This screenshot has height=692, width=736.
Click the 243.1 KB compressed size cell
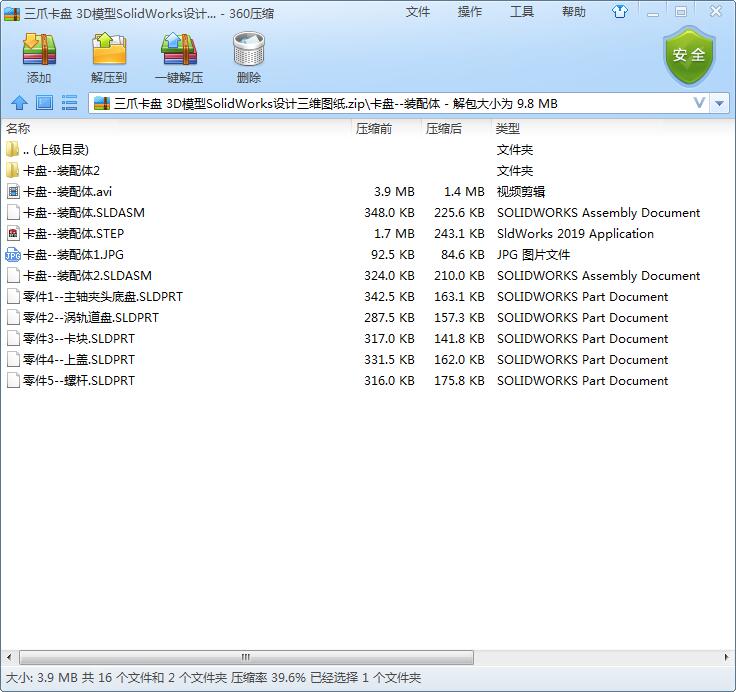(459, 233)
